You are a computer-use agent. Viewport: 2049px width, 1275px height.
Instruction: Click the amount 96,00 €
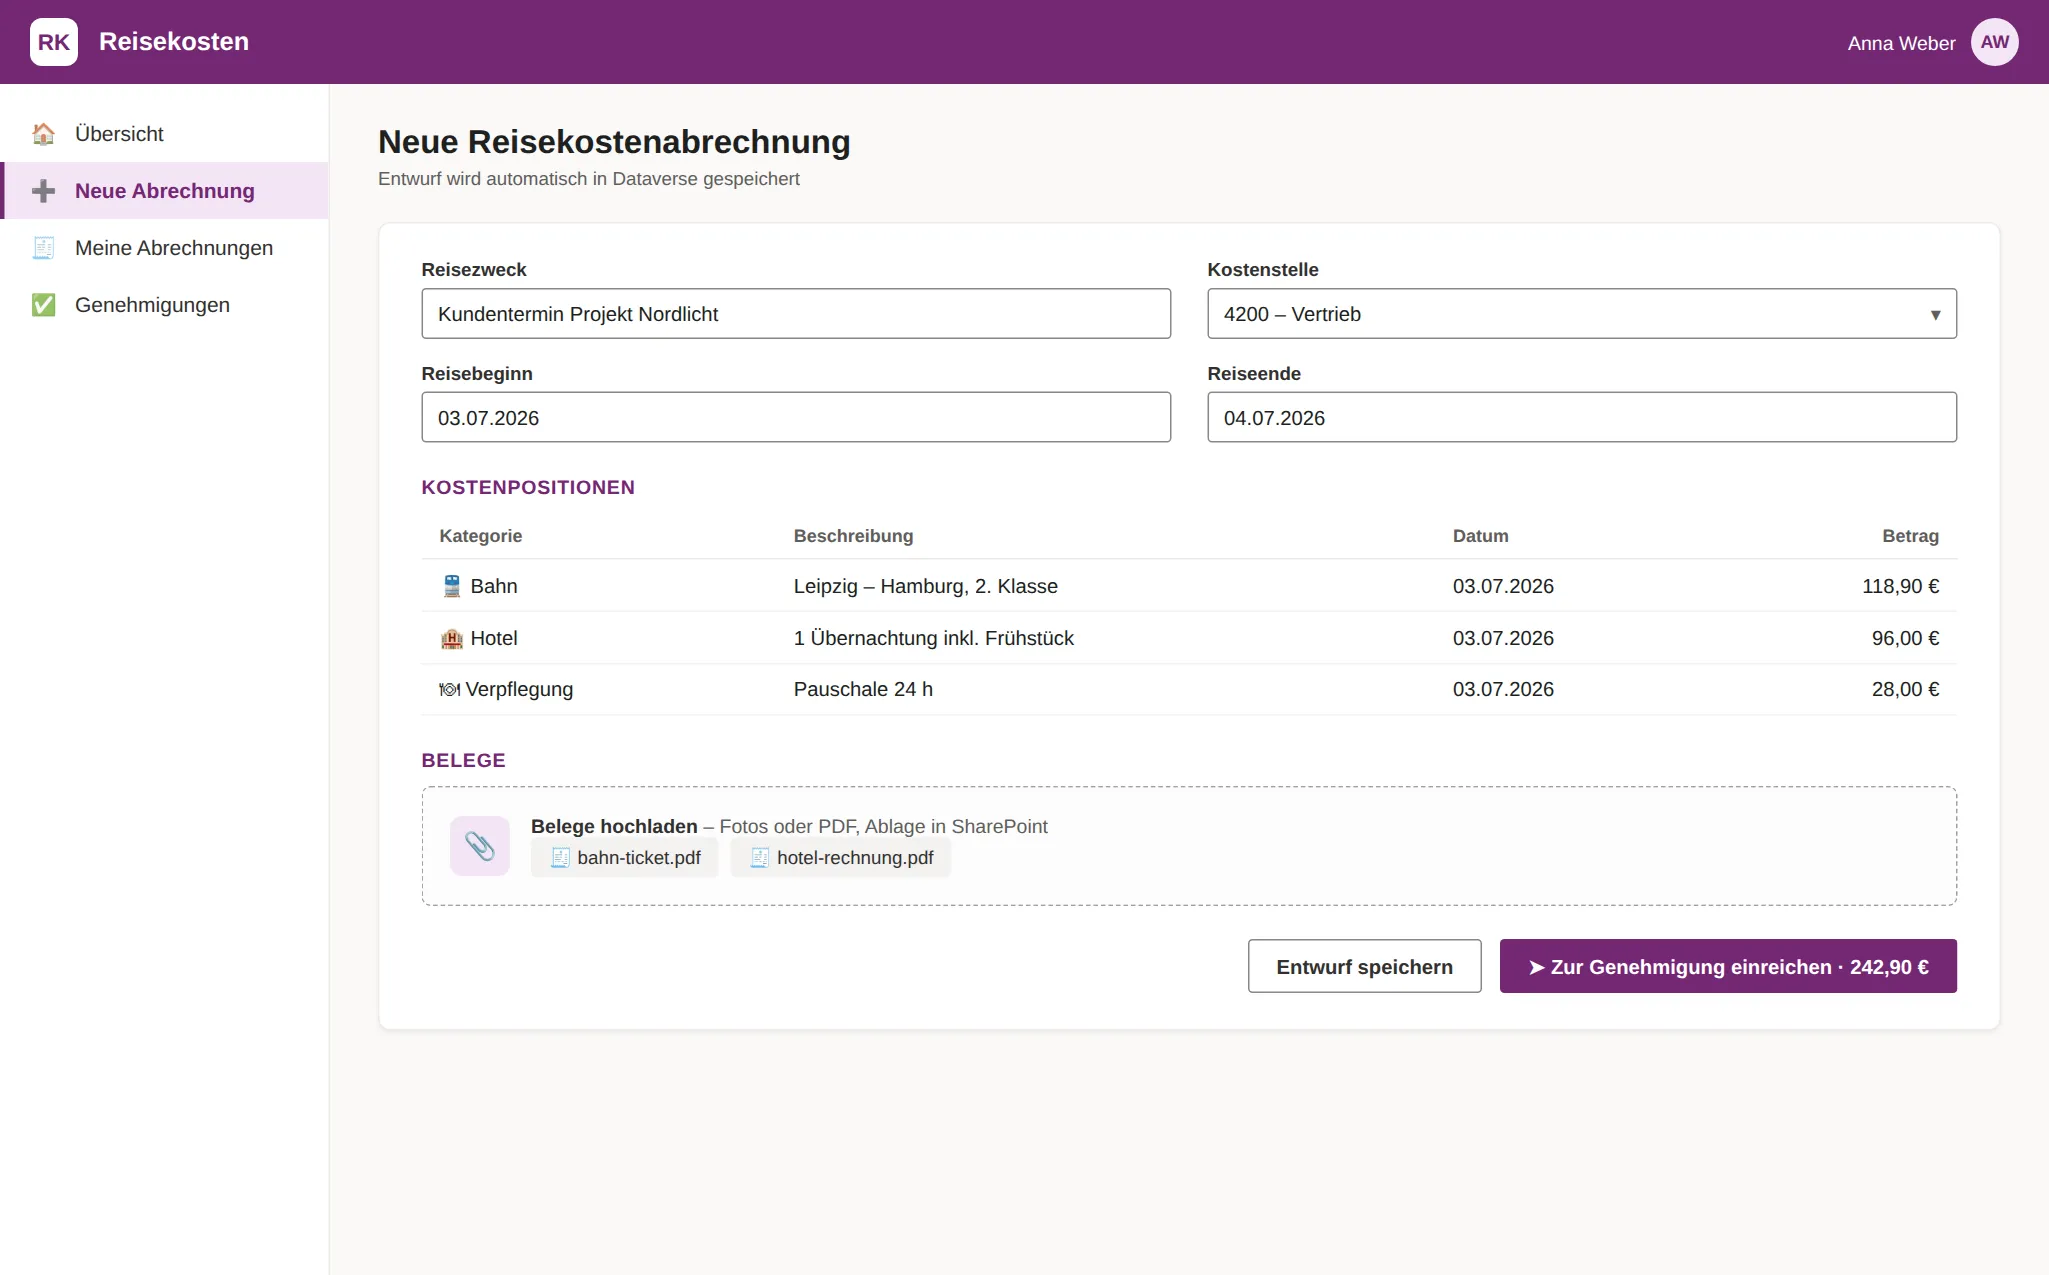(1905, 638)
